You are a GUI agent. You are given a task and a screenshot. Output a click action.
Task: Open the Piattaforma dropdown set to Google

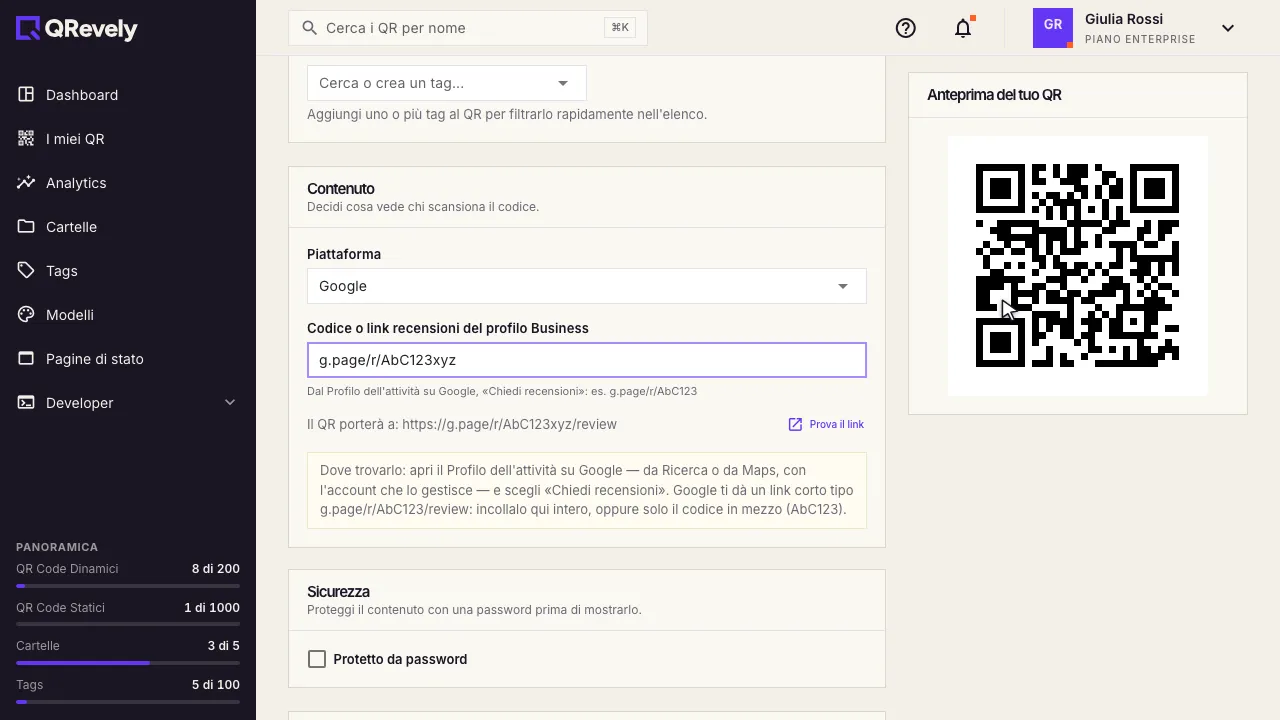(587, 286)
